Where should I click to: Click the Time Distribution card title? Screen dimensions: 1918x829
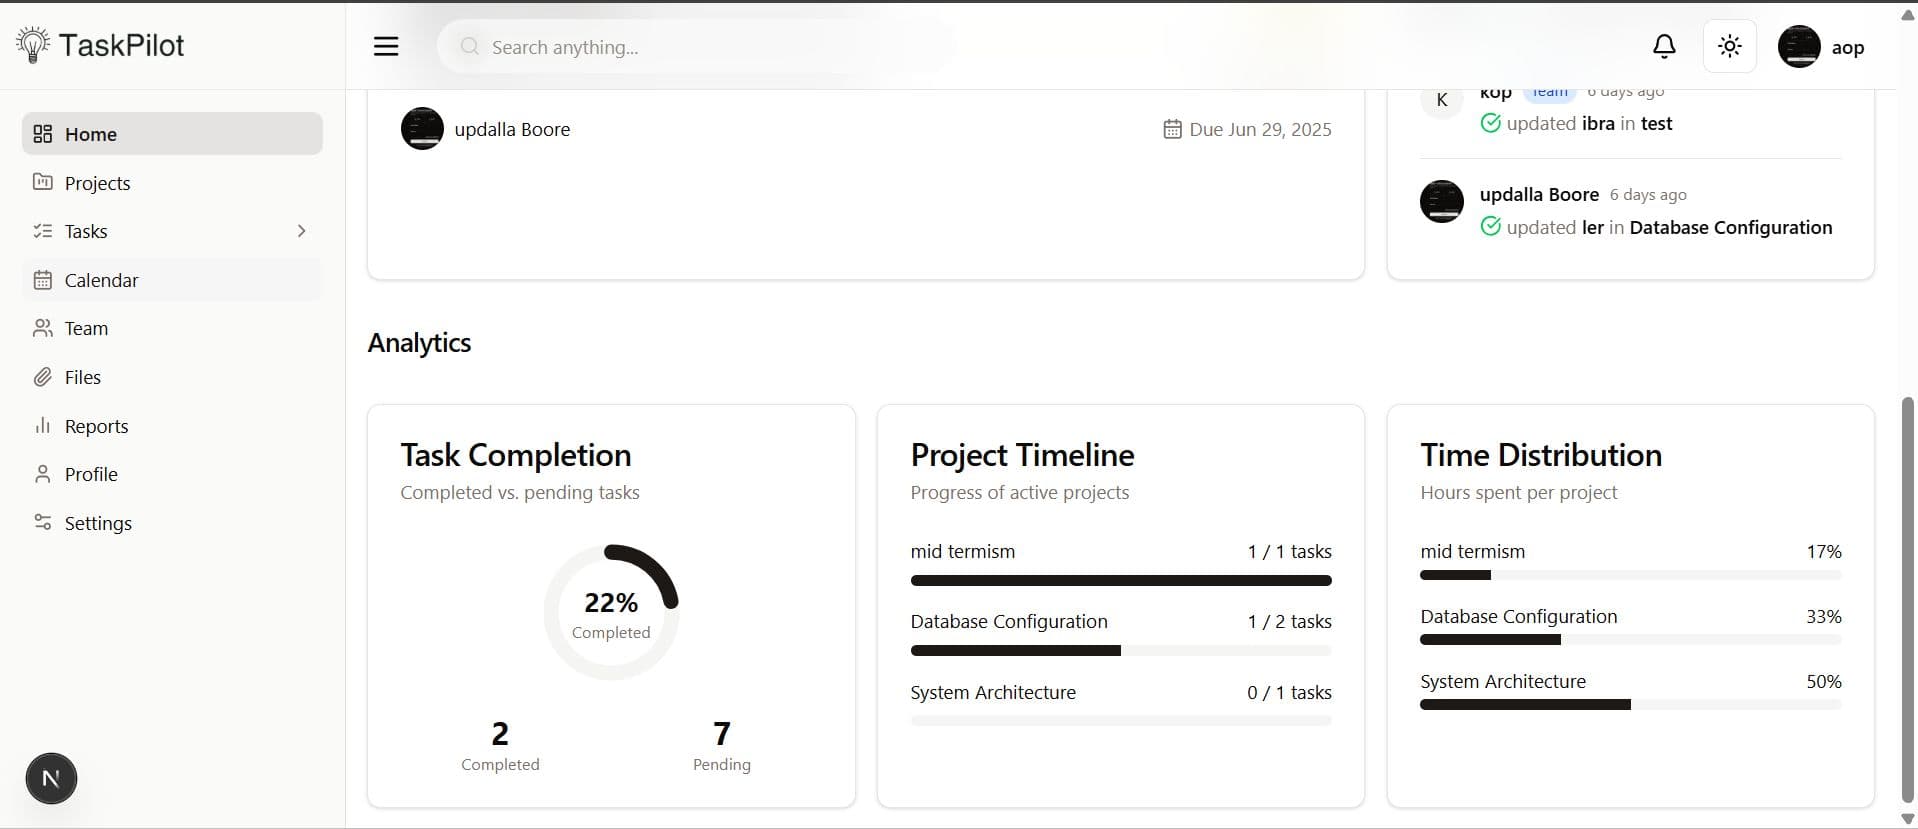pyautogui.click(x=1541, y=455)
